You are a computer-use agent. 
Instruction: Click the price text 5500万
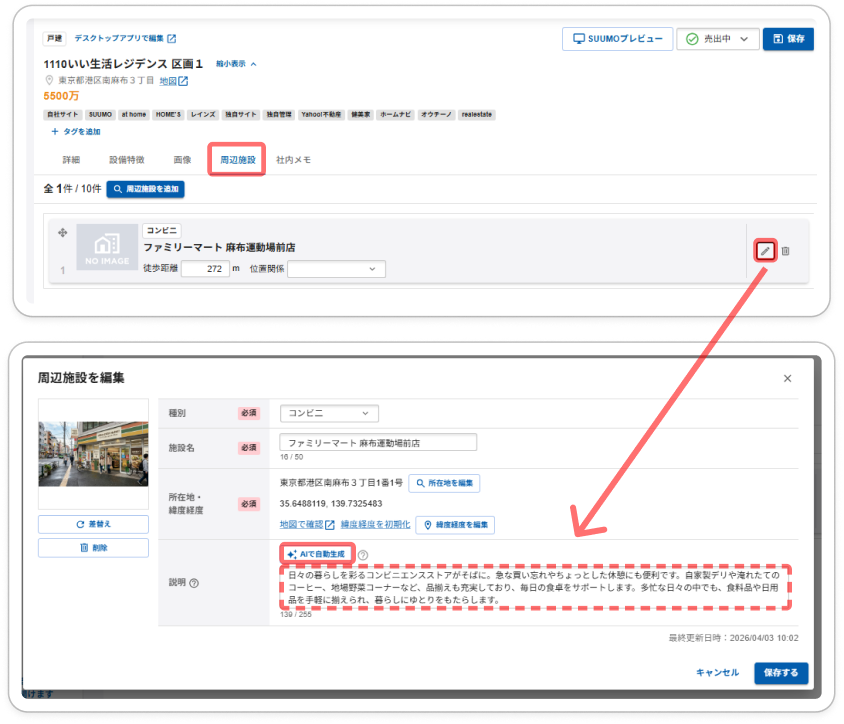(61, 96)
